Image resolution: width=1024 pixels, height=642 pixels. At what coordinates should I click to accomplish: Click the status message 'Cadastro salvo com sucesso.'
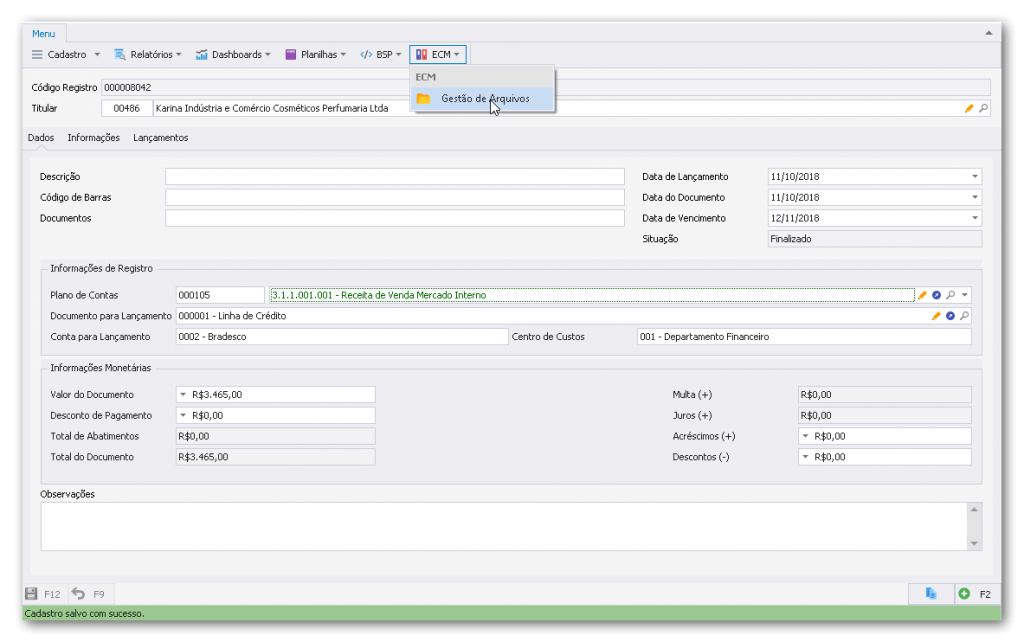point(85,614)
